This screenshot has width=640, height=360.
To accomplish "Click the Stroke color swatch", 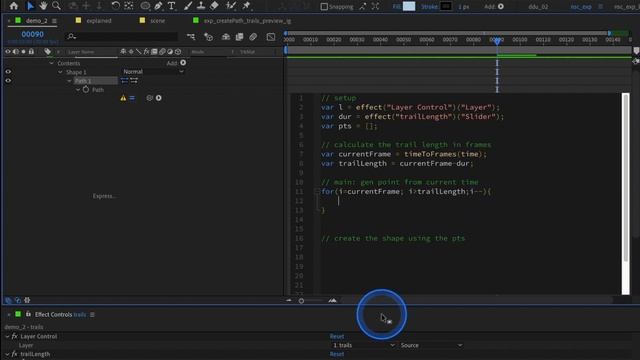I will click(446, 6).
